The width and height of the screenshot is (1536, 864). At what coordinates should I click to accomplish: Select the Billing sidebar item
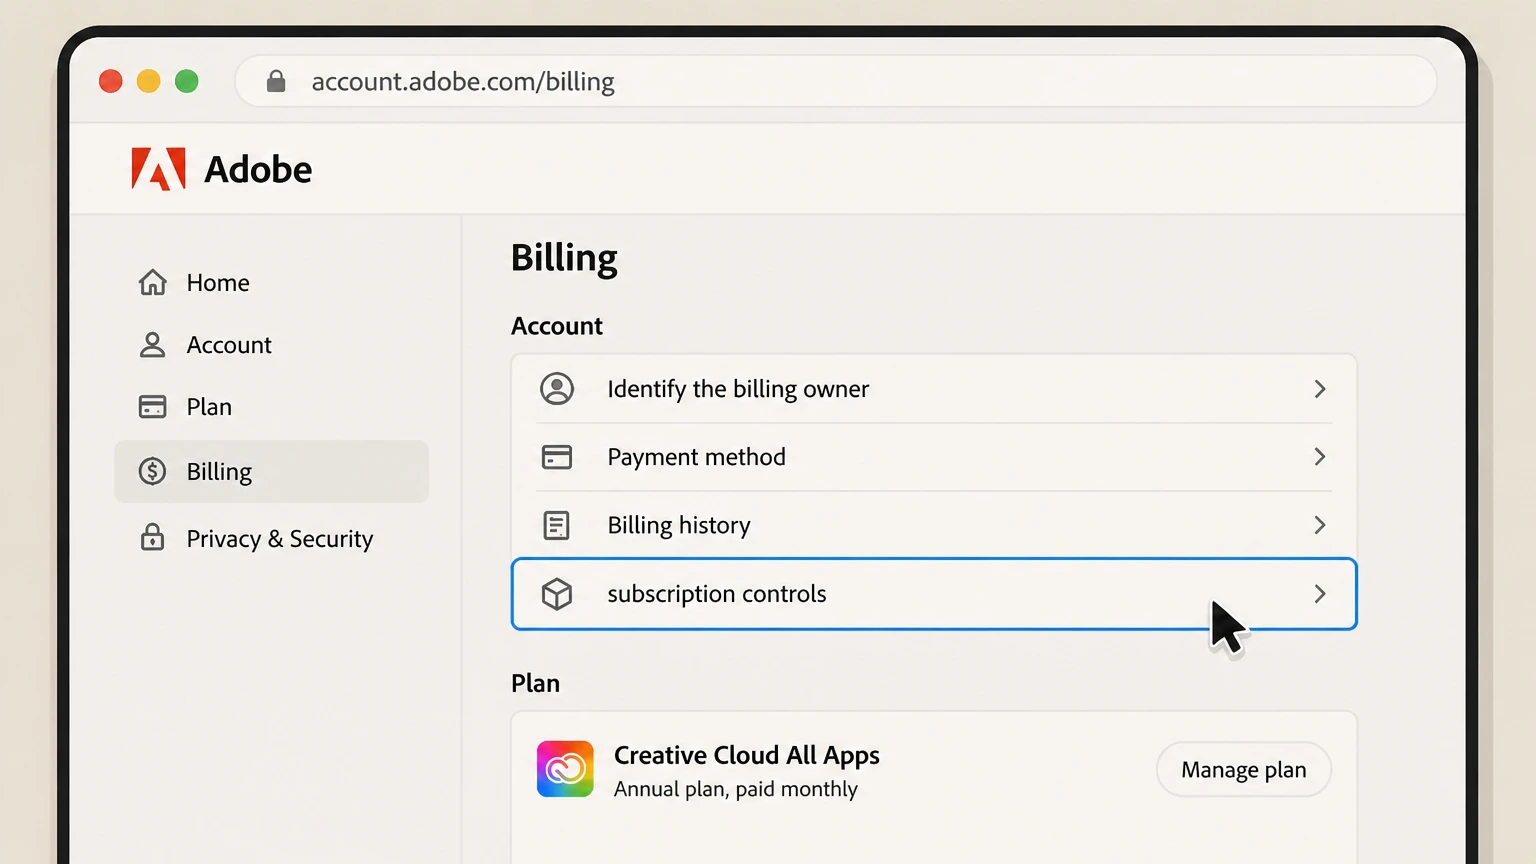coord(271,471)
